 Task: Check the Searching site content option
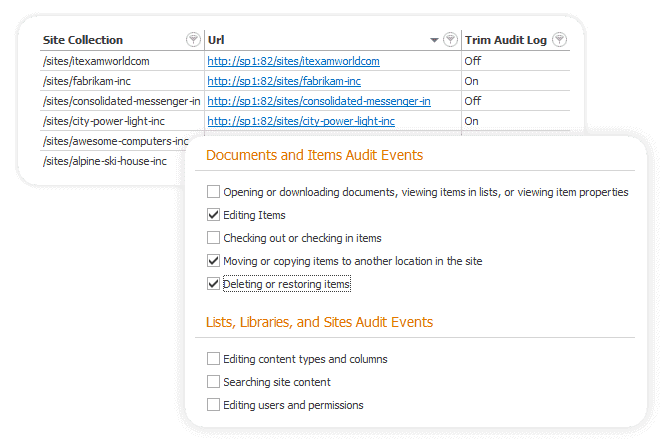[213, 381]
